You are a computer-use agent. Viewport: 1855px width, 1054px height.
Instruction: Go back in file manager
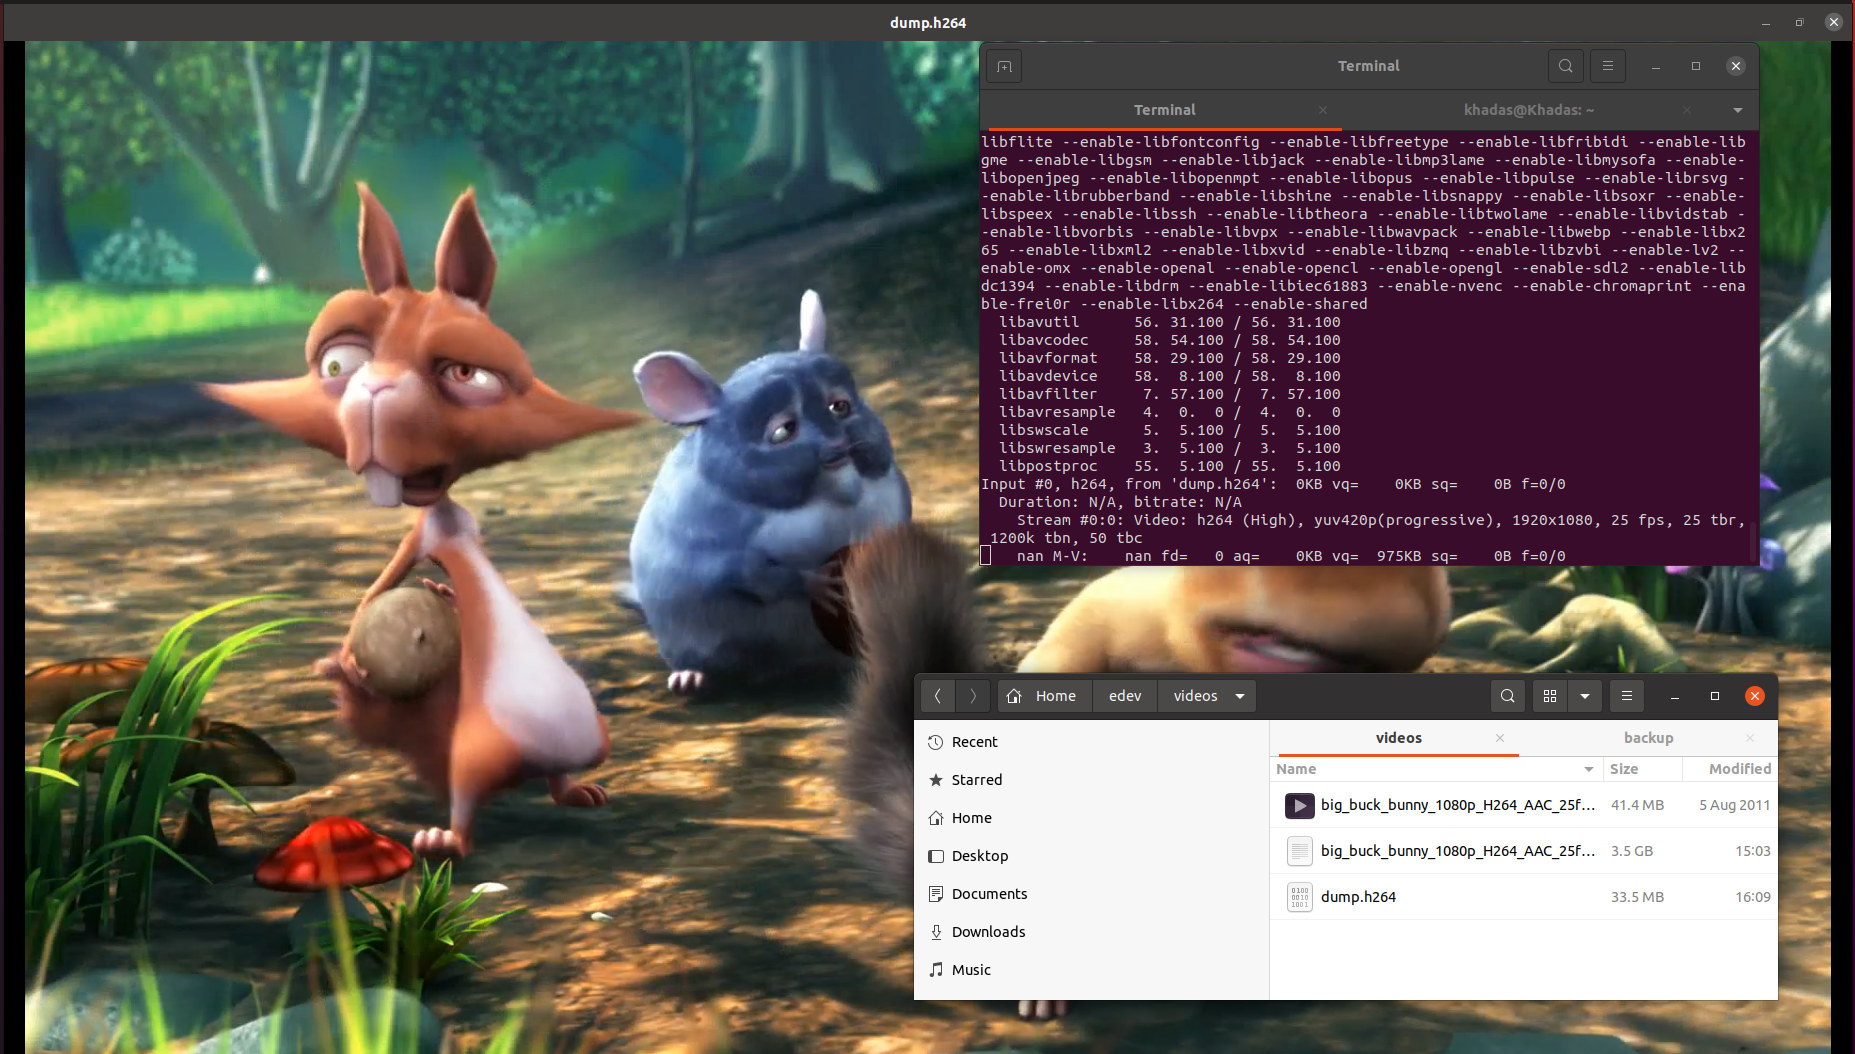tap(938, 696)
